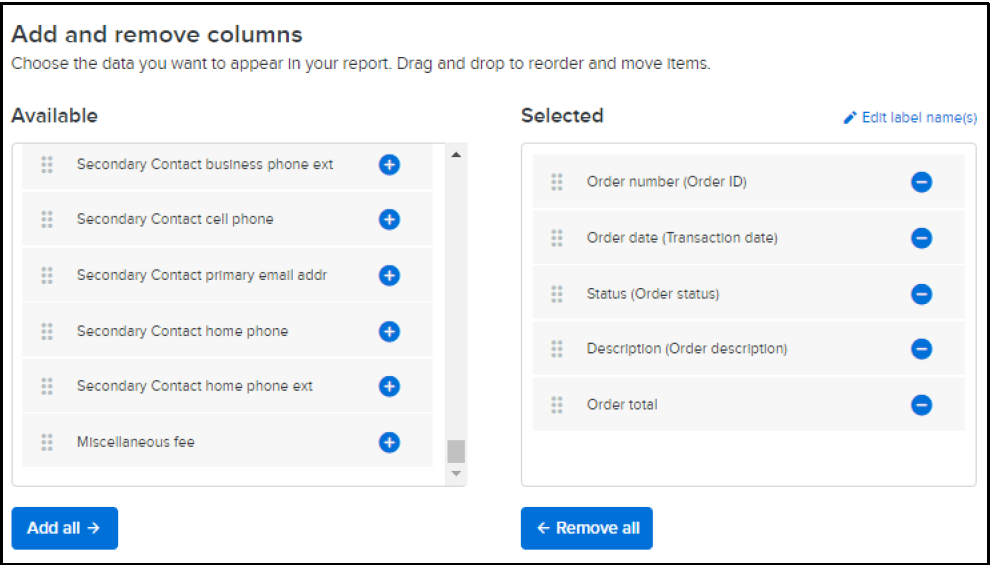
Task: Click the Available list scroll down arrow
Action: pyautogui.click(x=456, y=474)
